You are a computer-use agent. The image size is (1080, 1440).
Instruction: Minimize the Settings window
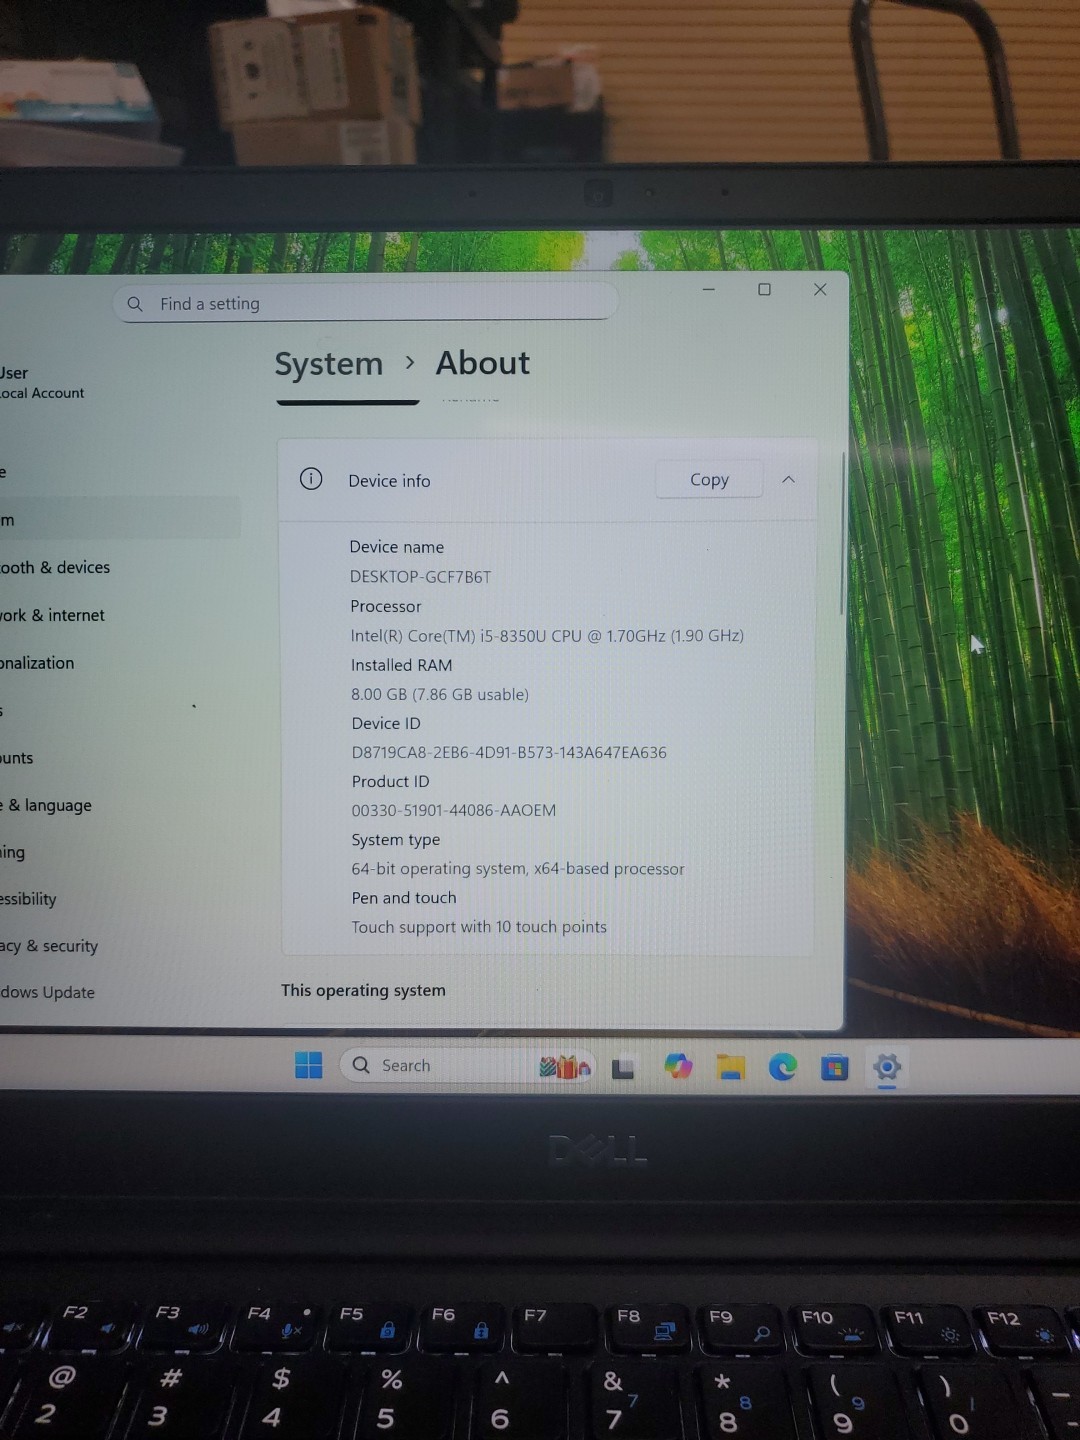click(709, 289)
